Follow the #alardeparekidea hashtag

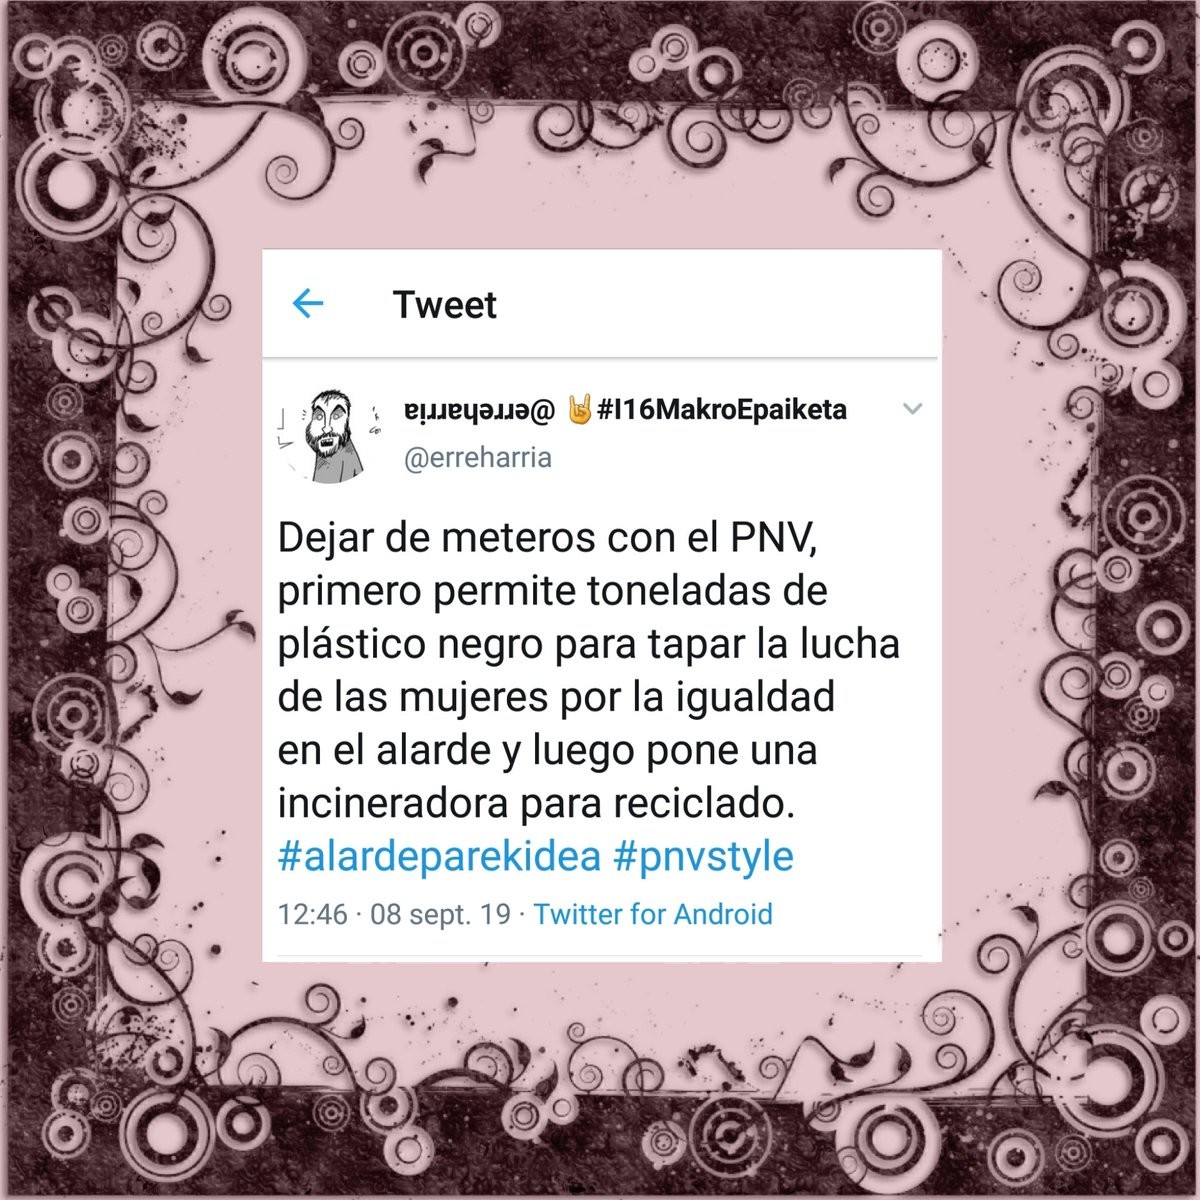[x=439, y=857]
